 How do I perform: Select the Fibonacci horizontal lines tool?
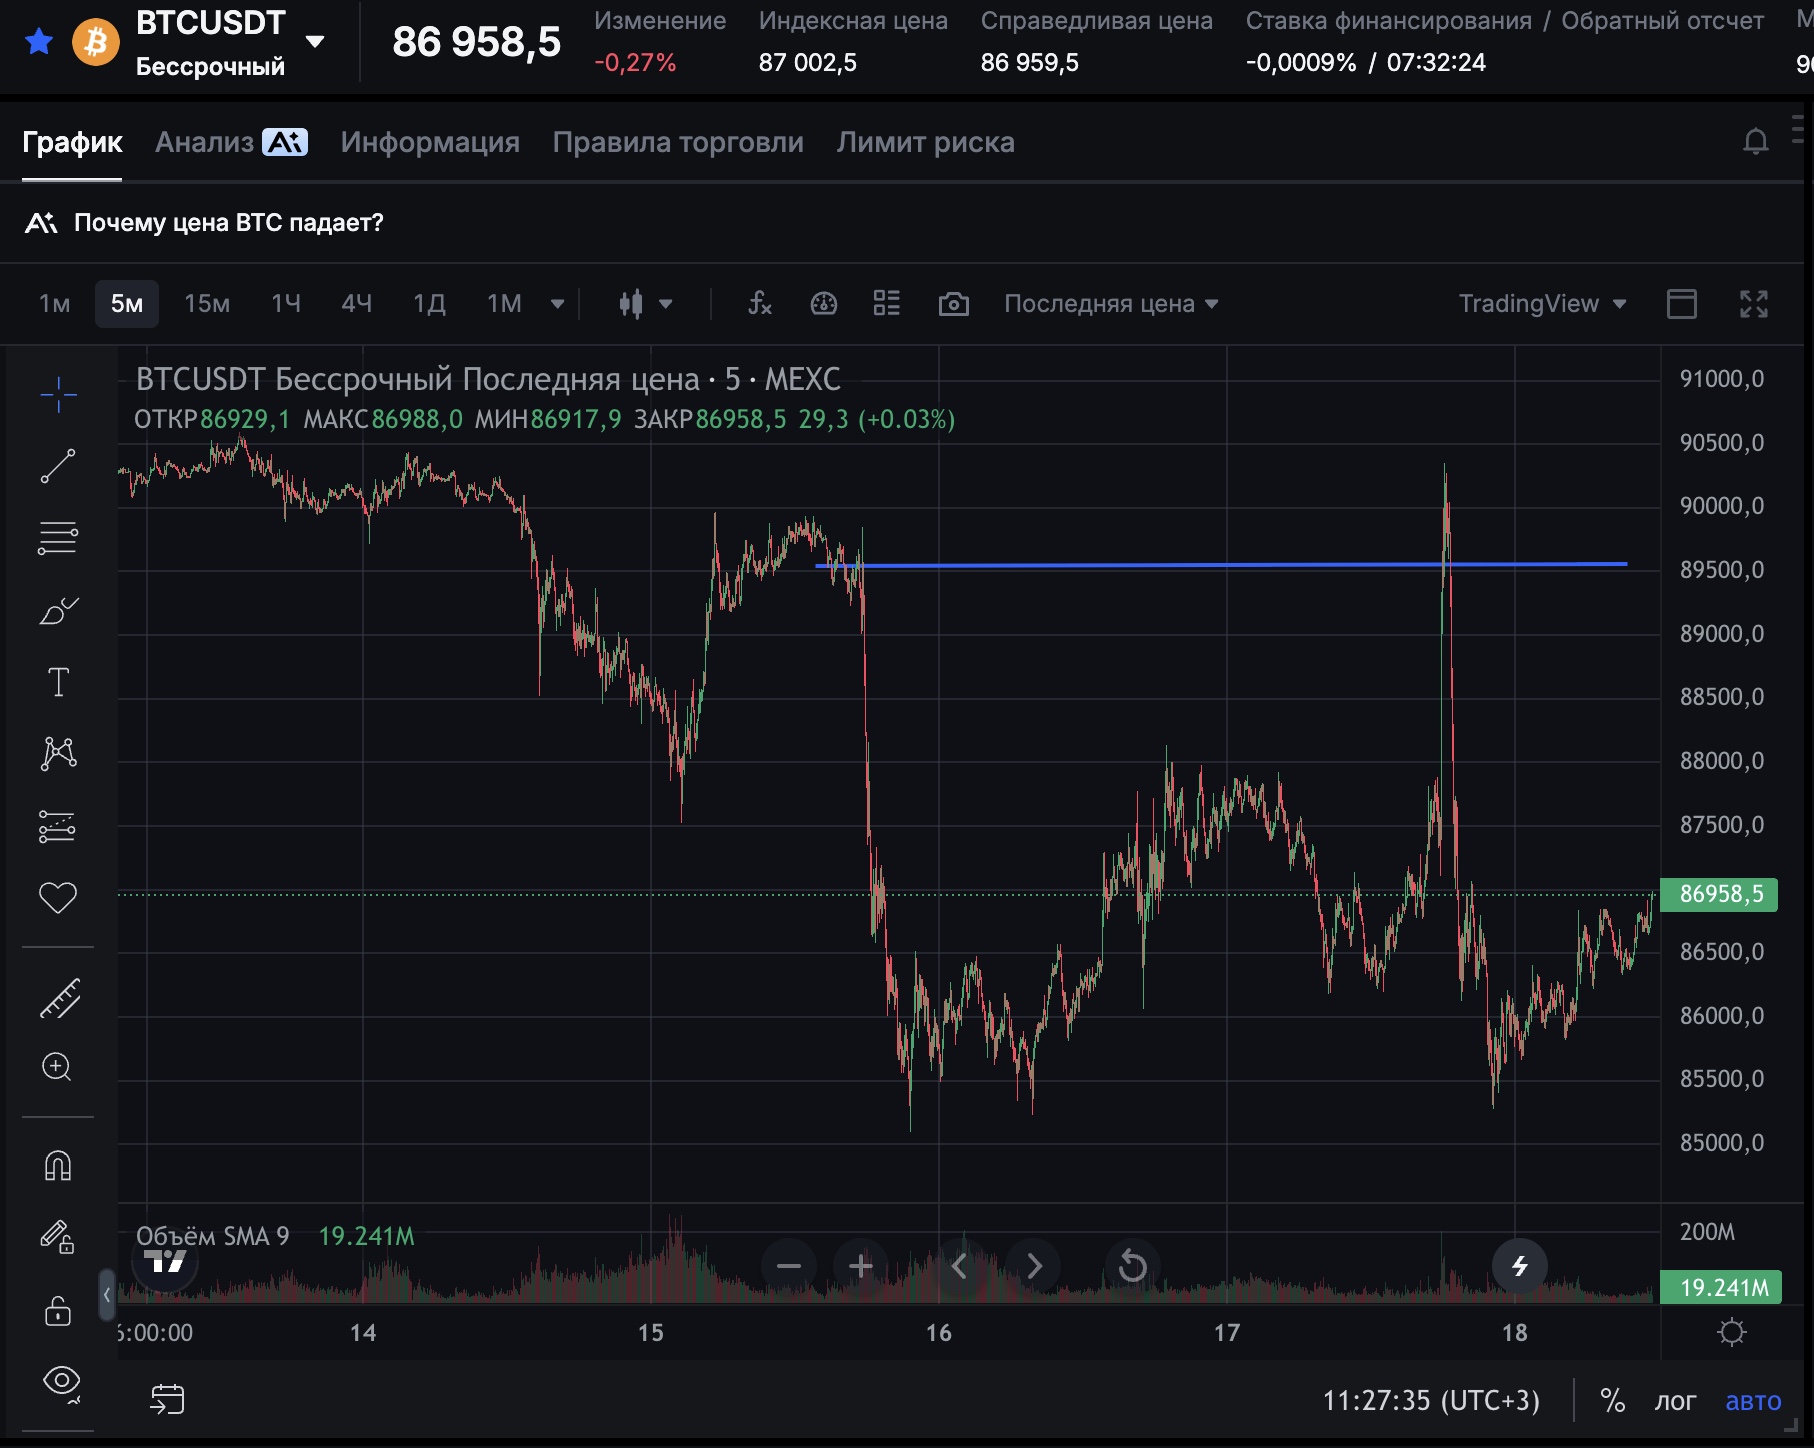point(58,538)
